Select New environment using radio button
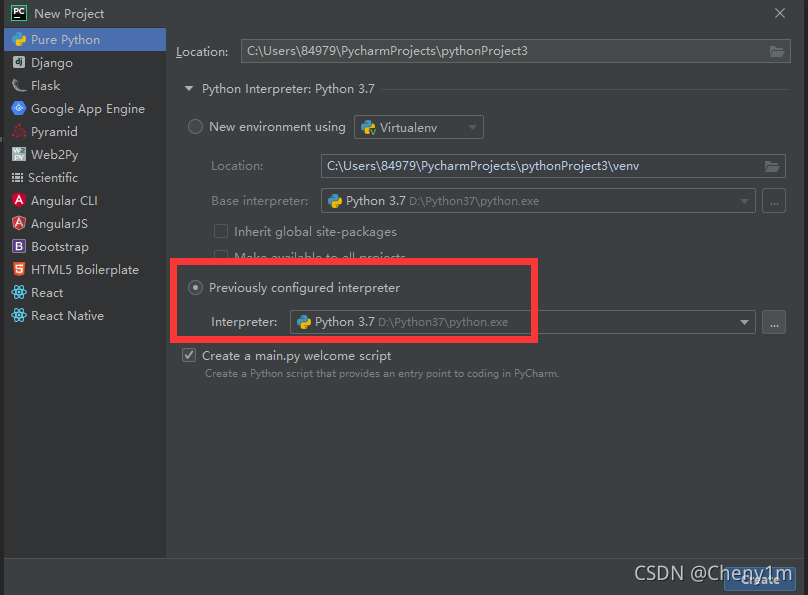808x595 pixels. click(195, 127)
